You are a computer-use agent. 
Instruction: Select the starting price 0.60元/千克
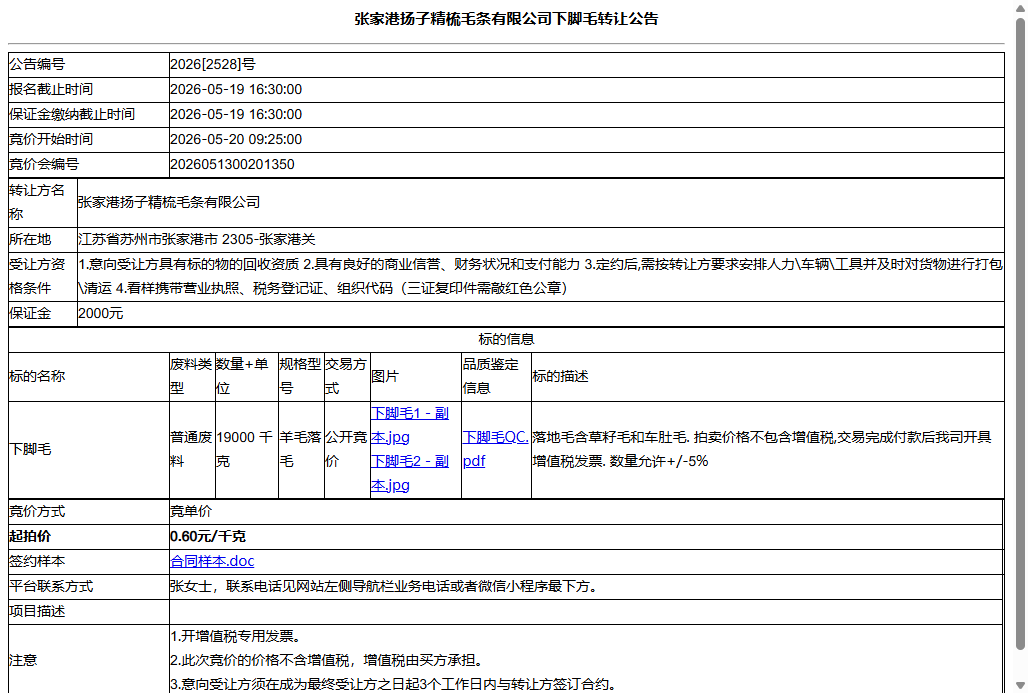click(x=208, y=536)
